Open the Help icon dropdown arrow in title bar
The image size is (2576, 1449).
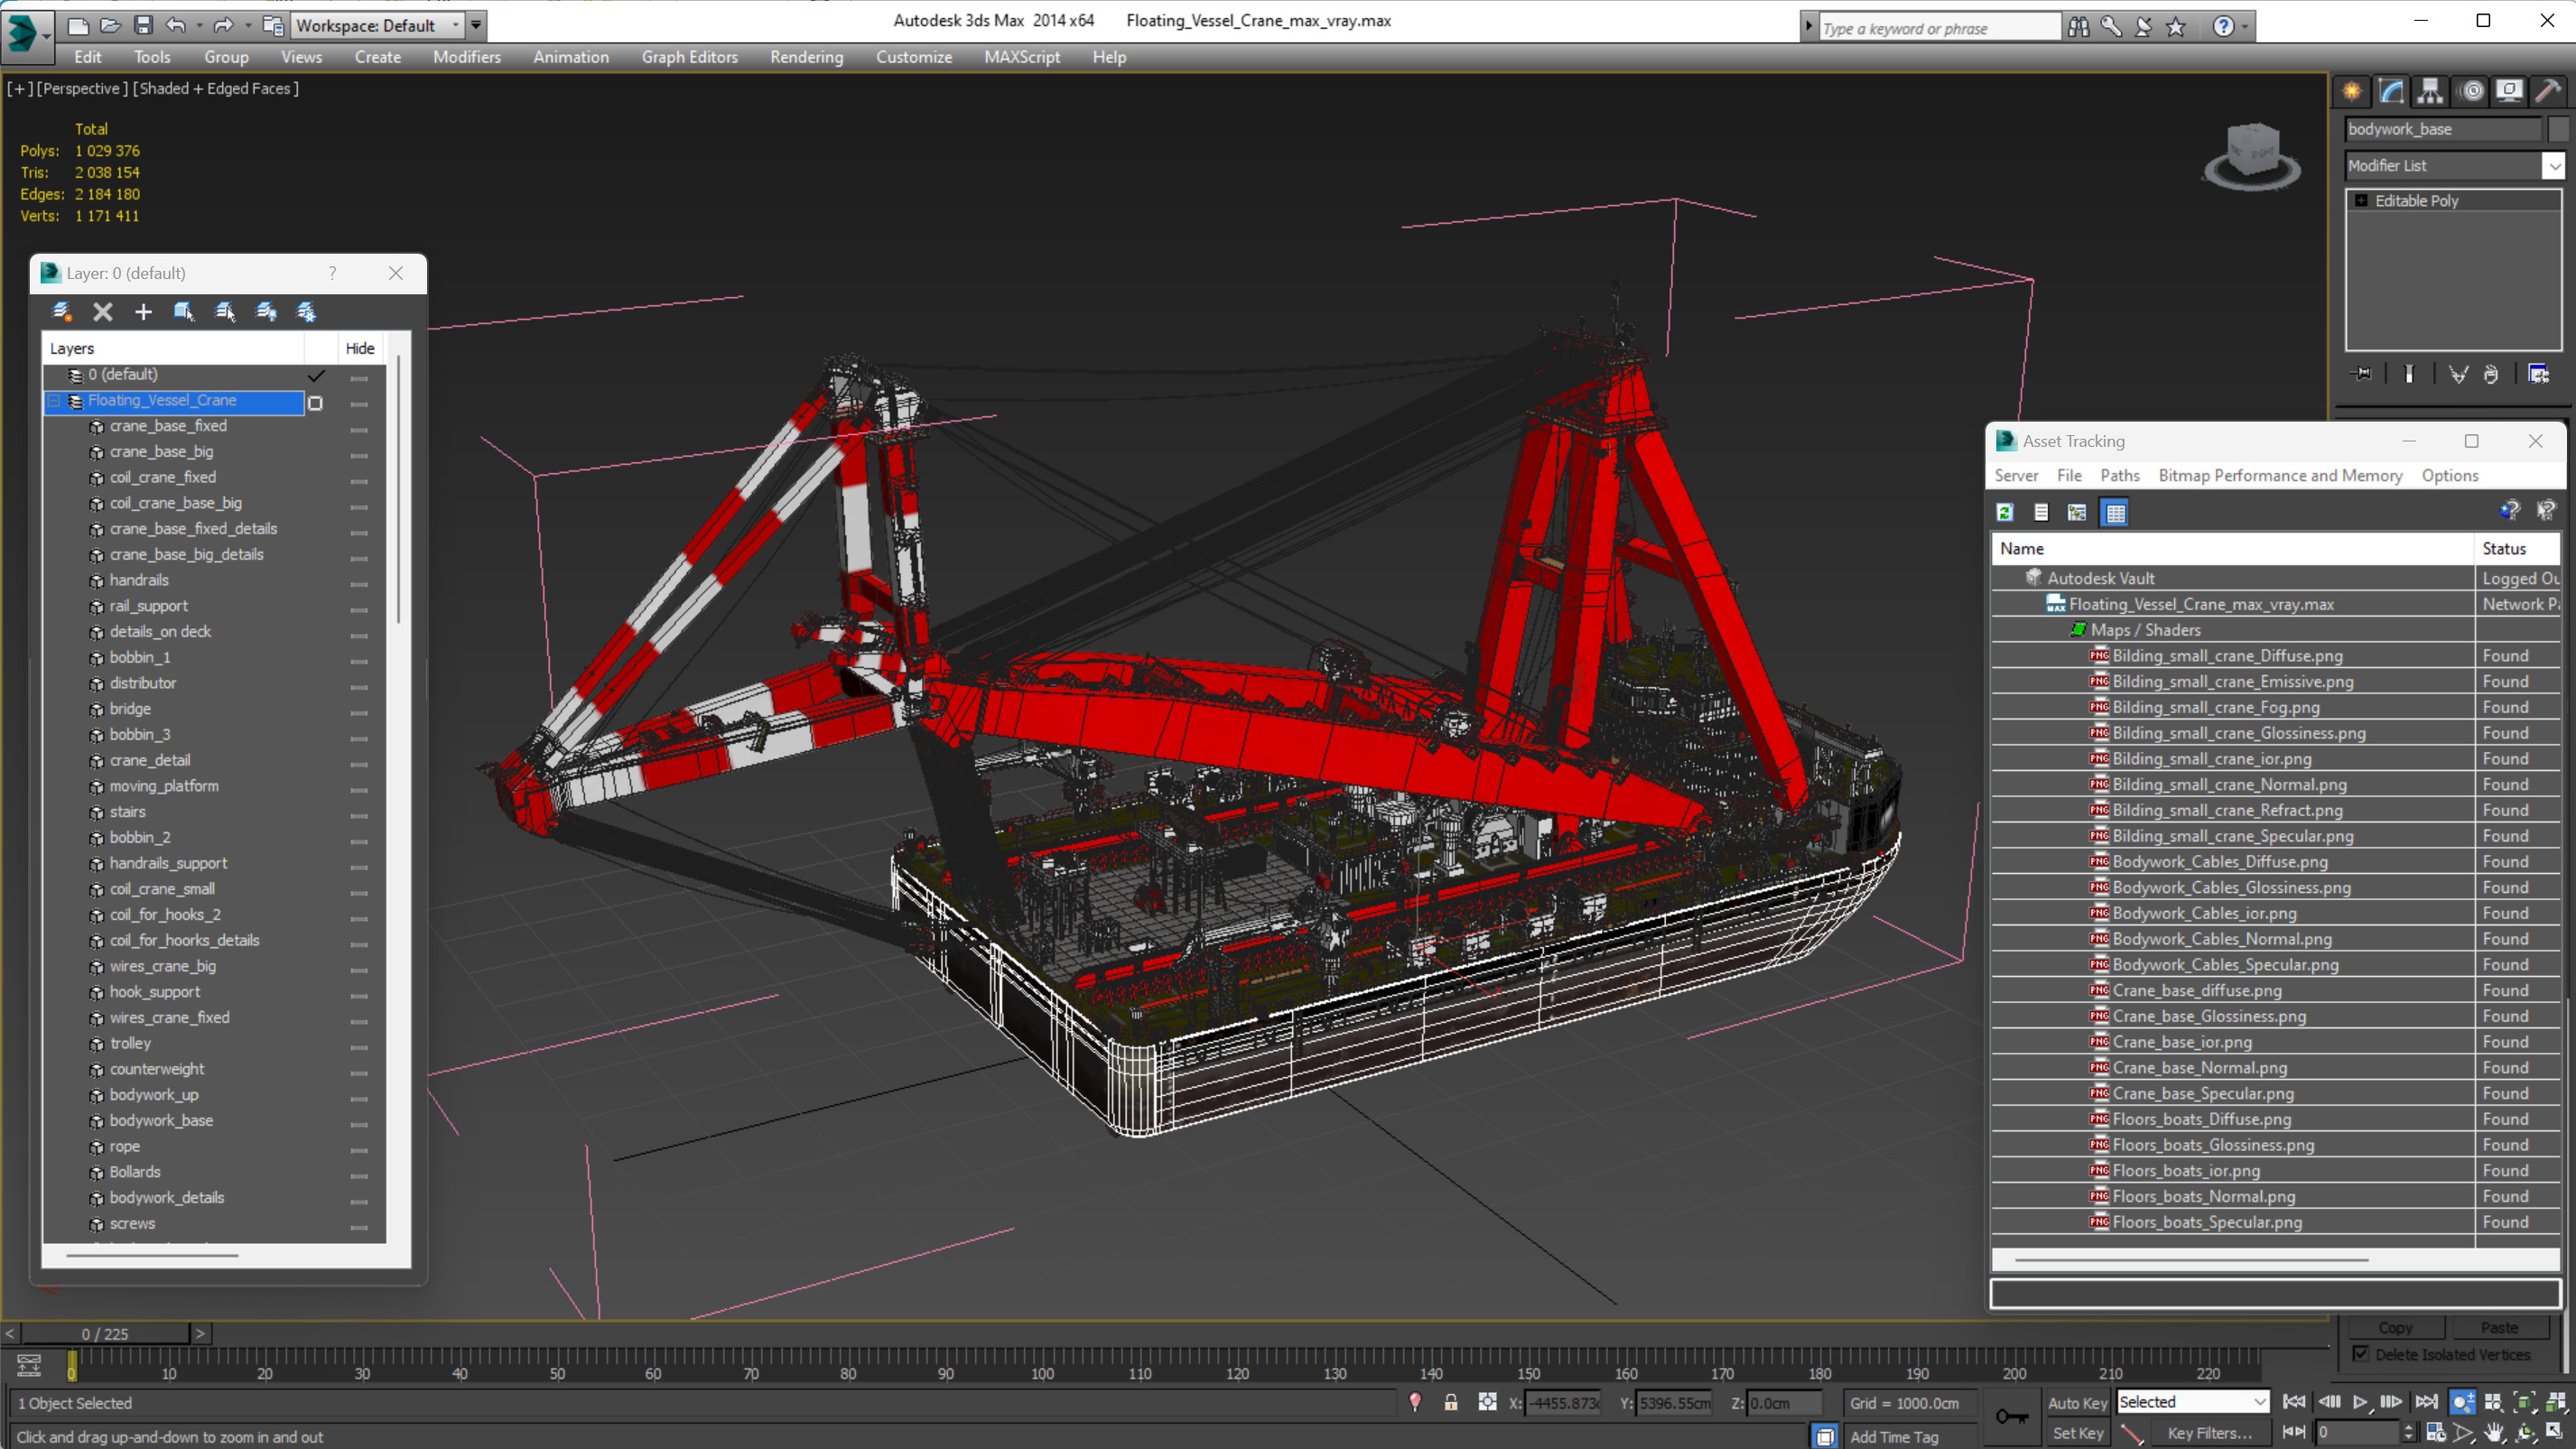2246,27
